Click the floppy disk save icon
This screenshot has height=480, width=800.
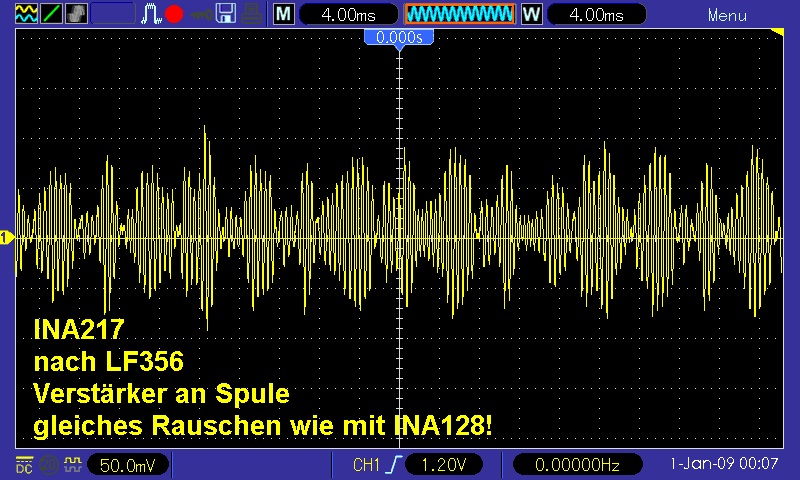pyautogui.click(x=226, y=14)
